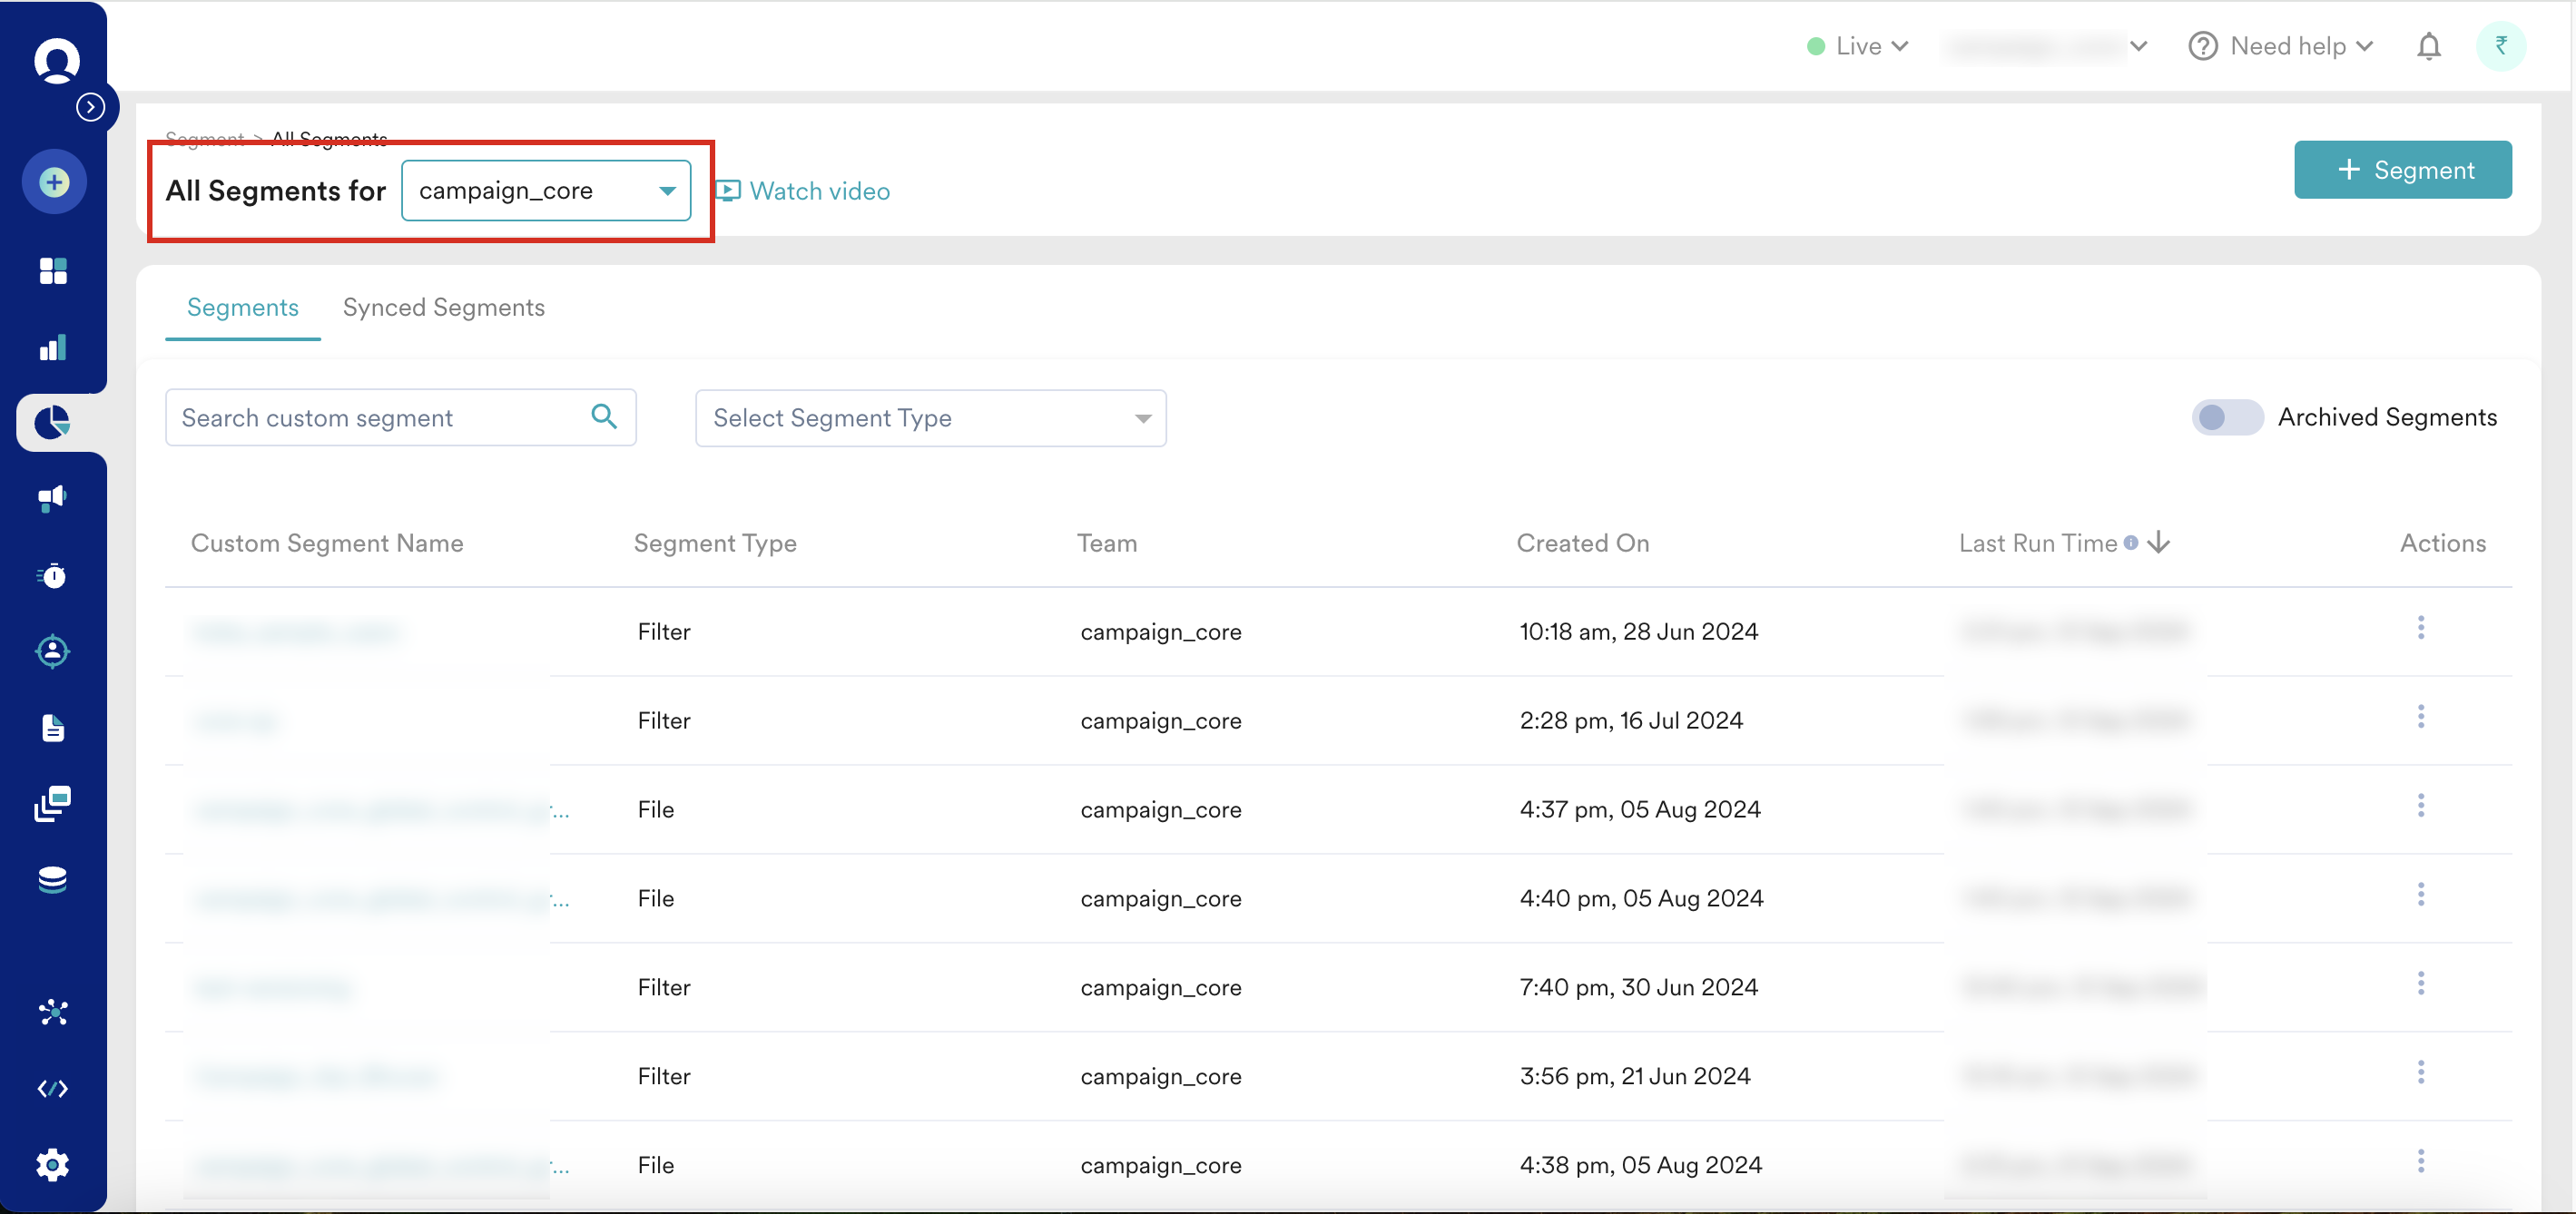Viewport: 2576px width, 1214px height.
Task: Click the notification bell icon
Action: [x=2428, y=47]
